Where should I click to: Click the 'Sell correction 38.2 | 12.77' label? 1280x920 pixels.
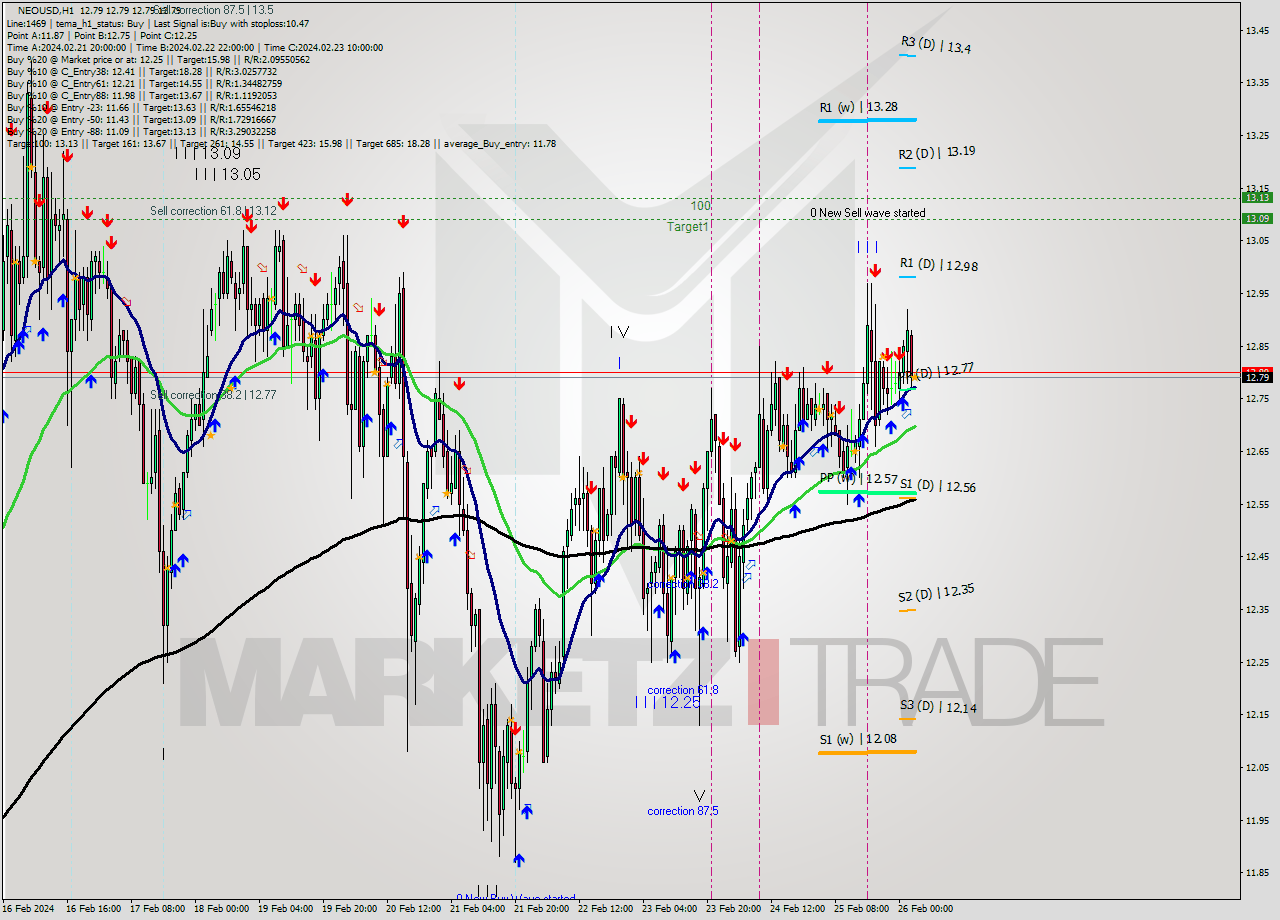(213, 395)
